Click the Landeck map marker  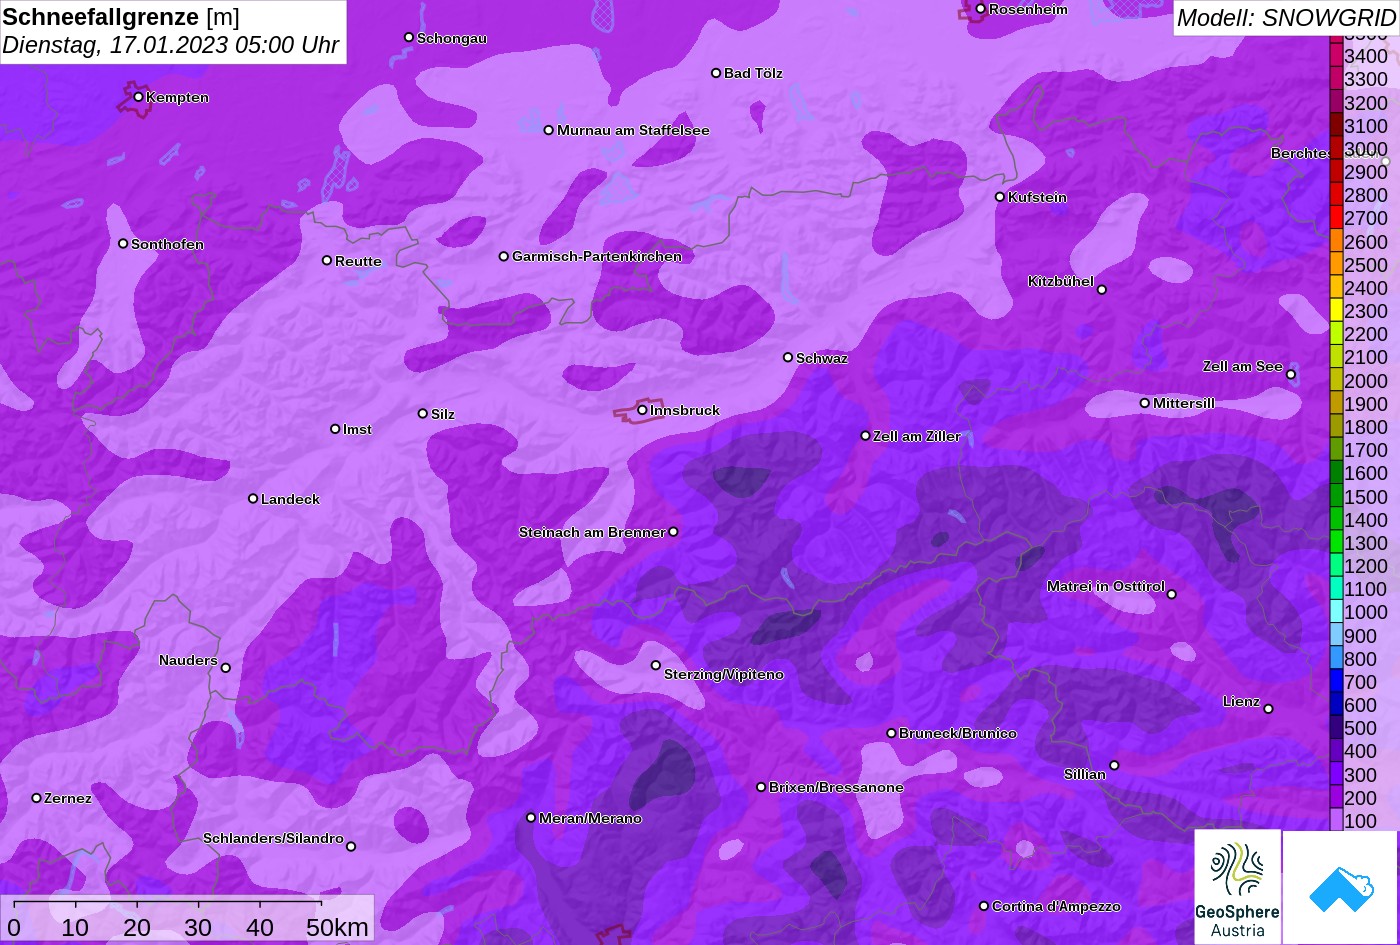[x=253, y=499]
